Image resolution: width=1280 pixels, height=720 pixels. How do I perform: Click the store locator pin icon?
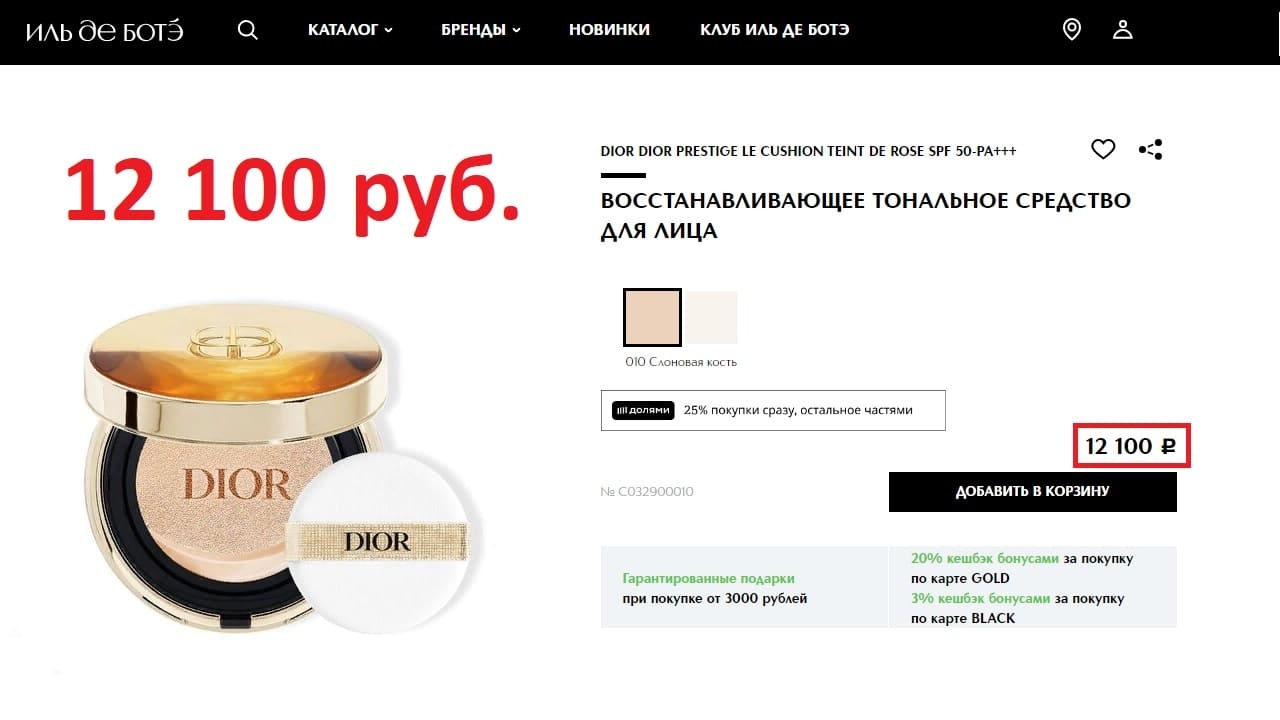click(x=1071, y=30)
